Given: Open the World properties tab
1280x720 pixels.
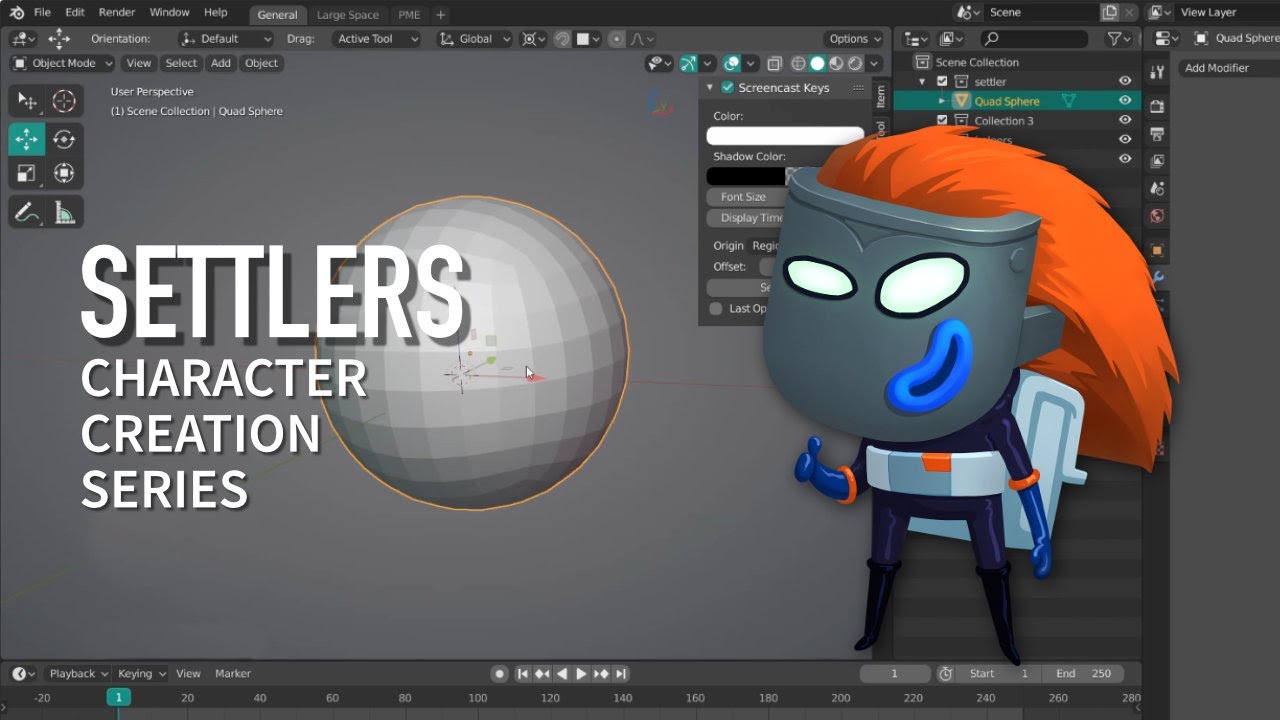Looking at the screenshot, I should coord(1156,215).
